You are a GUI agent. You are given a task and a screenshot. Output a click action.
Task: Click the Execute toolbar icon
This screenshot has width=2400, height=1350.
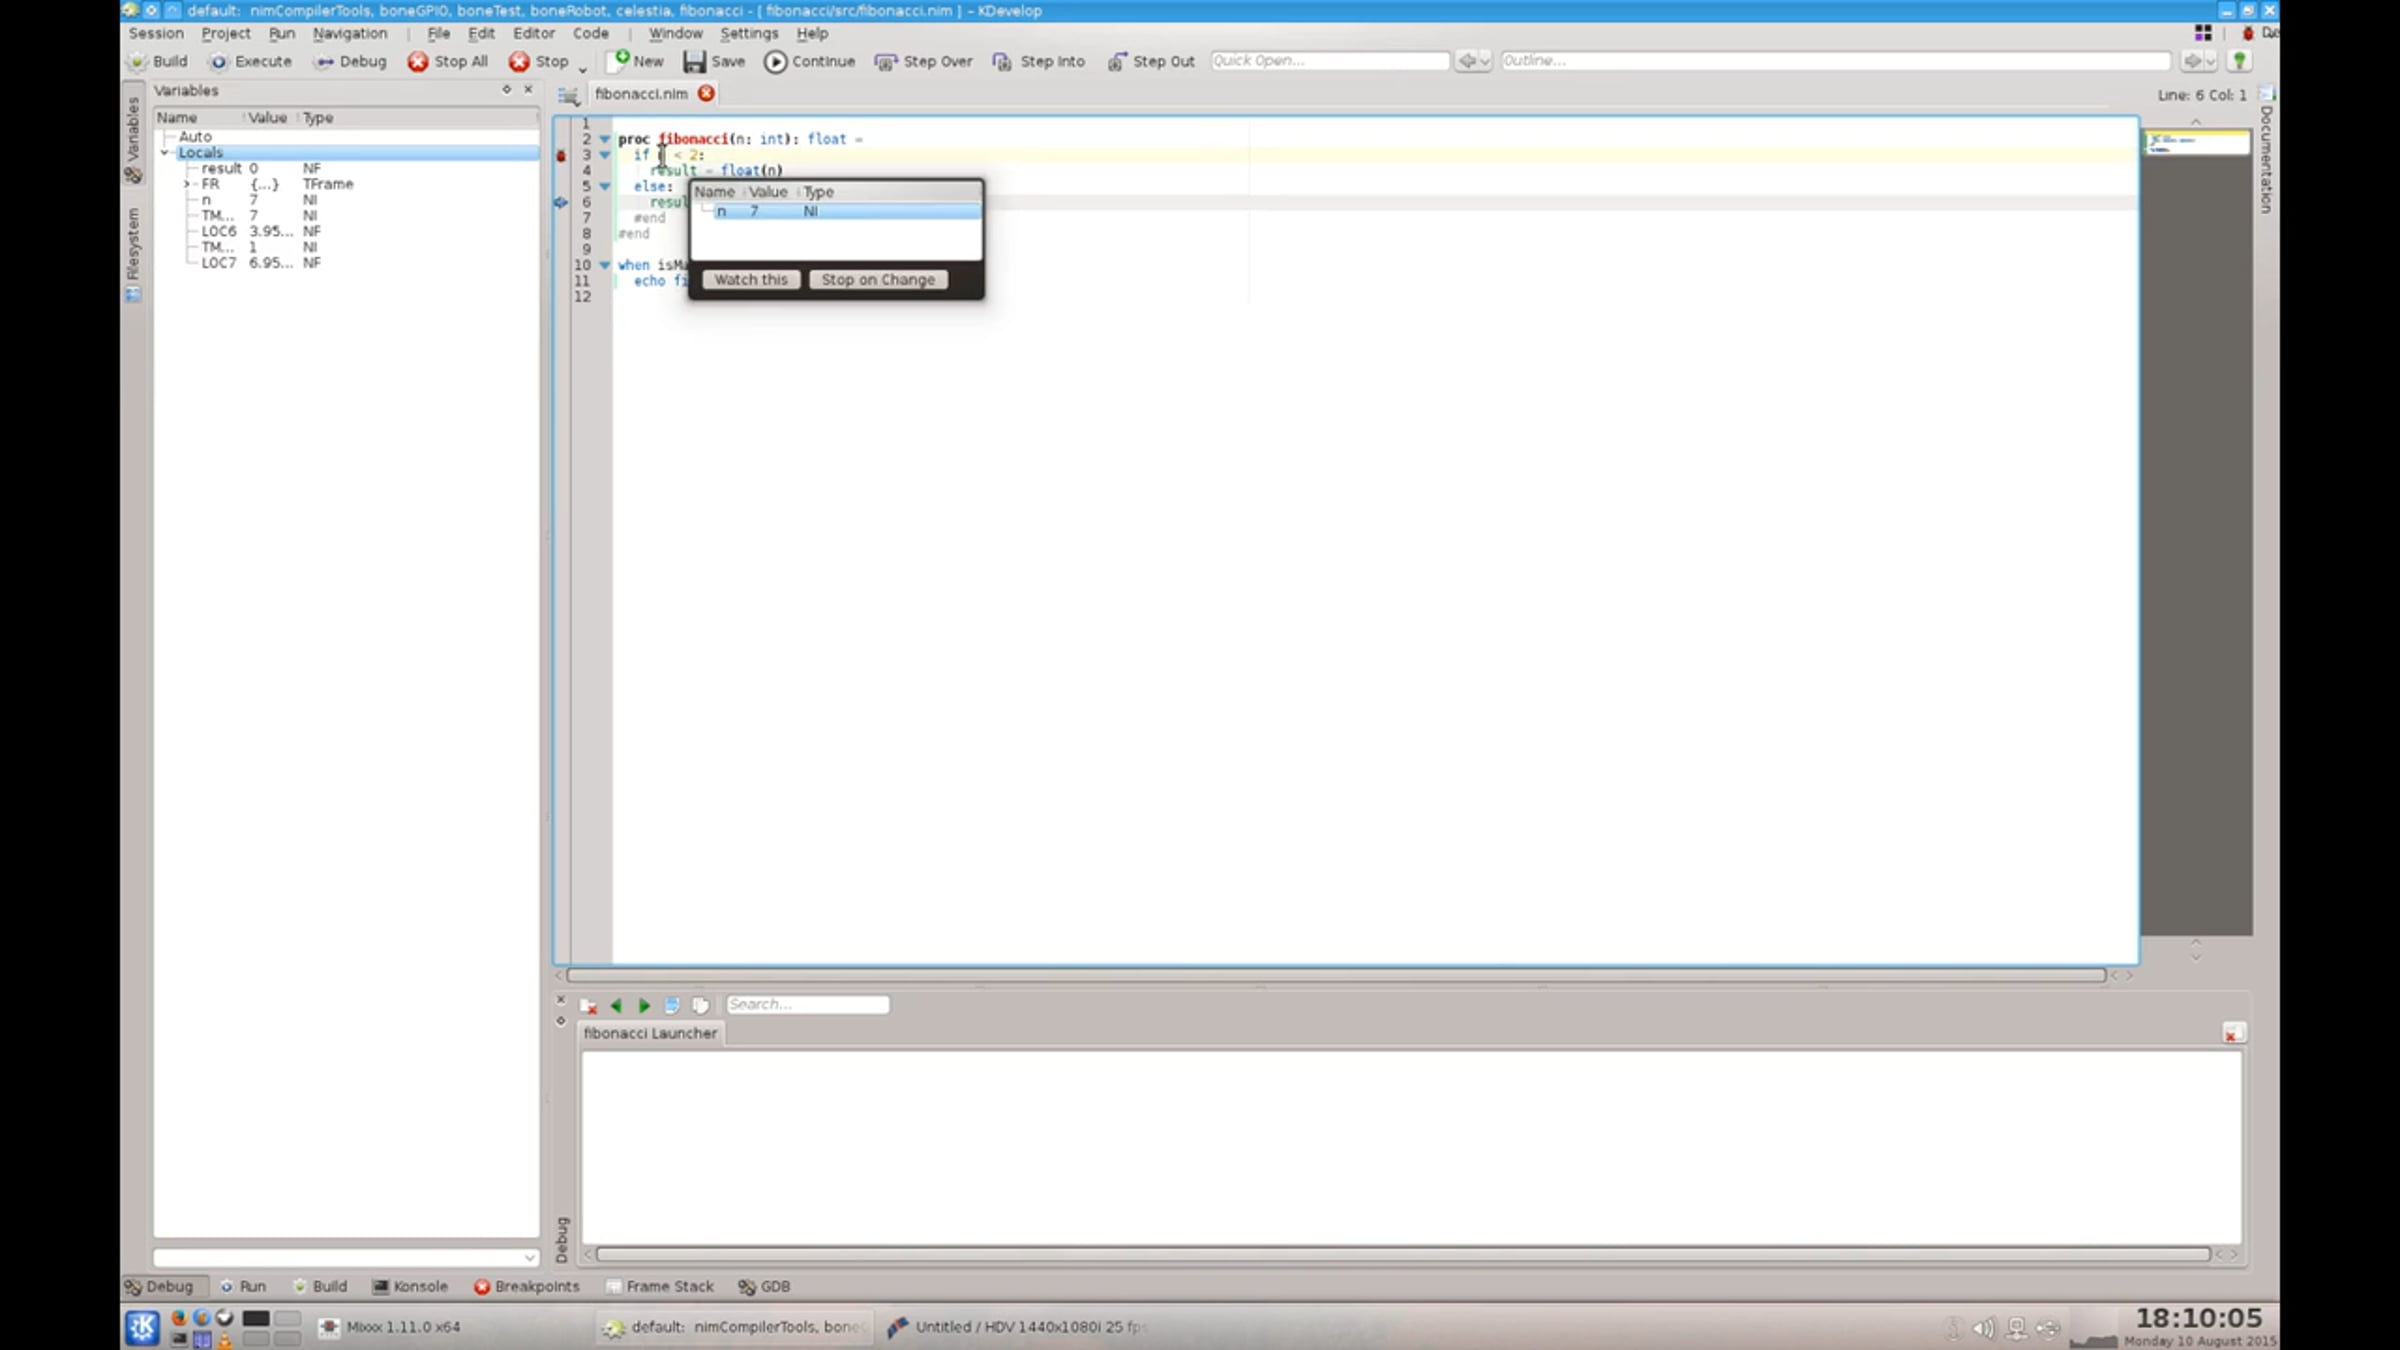pos(218,62)
